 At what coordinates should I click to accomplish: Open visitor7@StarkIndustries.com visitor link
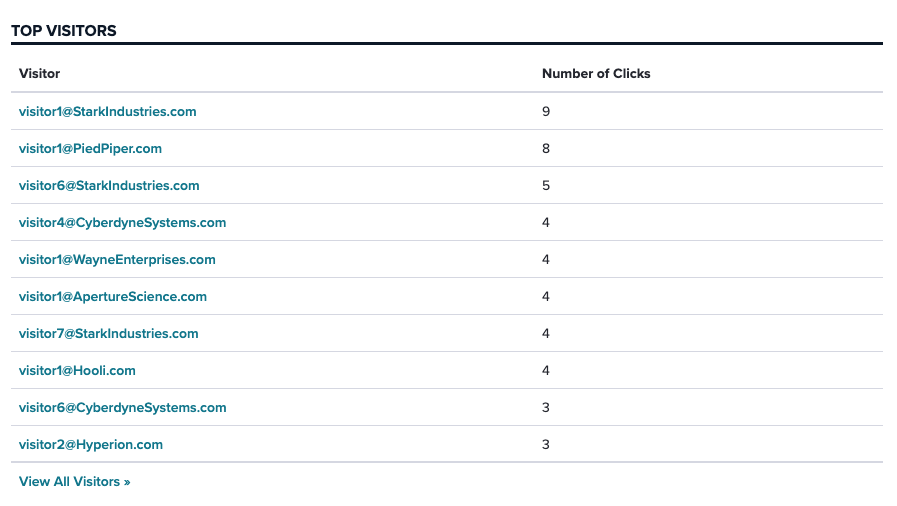[109, 334]
